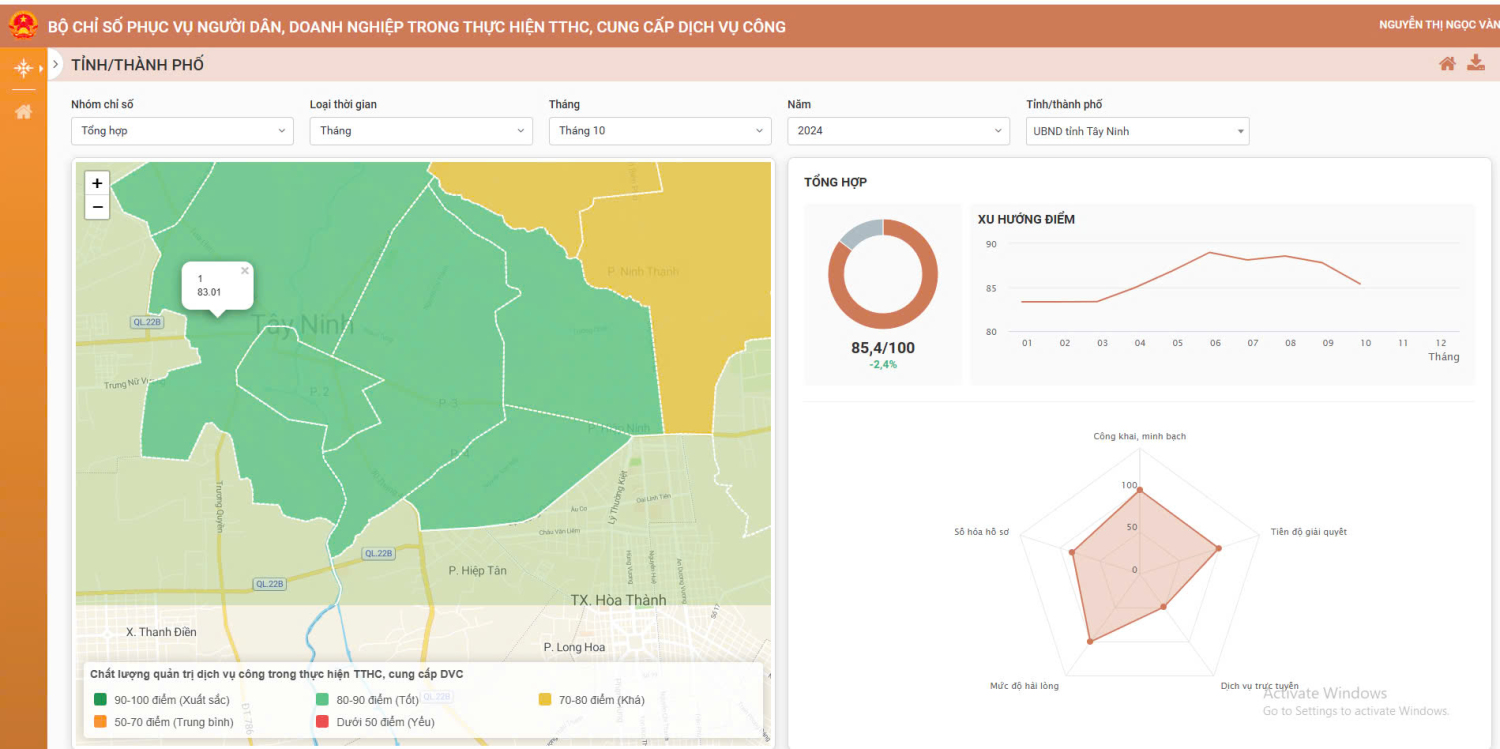Go home via header house icon
This screenshot has width=1500, height=749.
coord(1447,64)
